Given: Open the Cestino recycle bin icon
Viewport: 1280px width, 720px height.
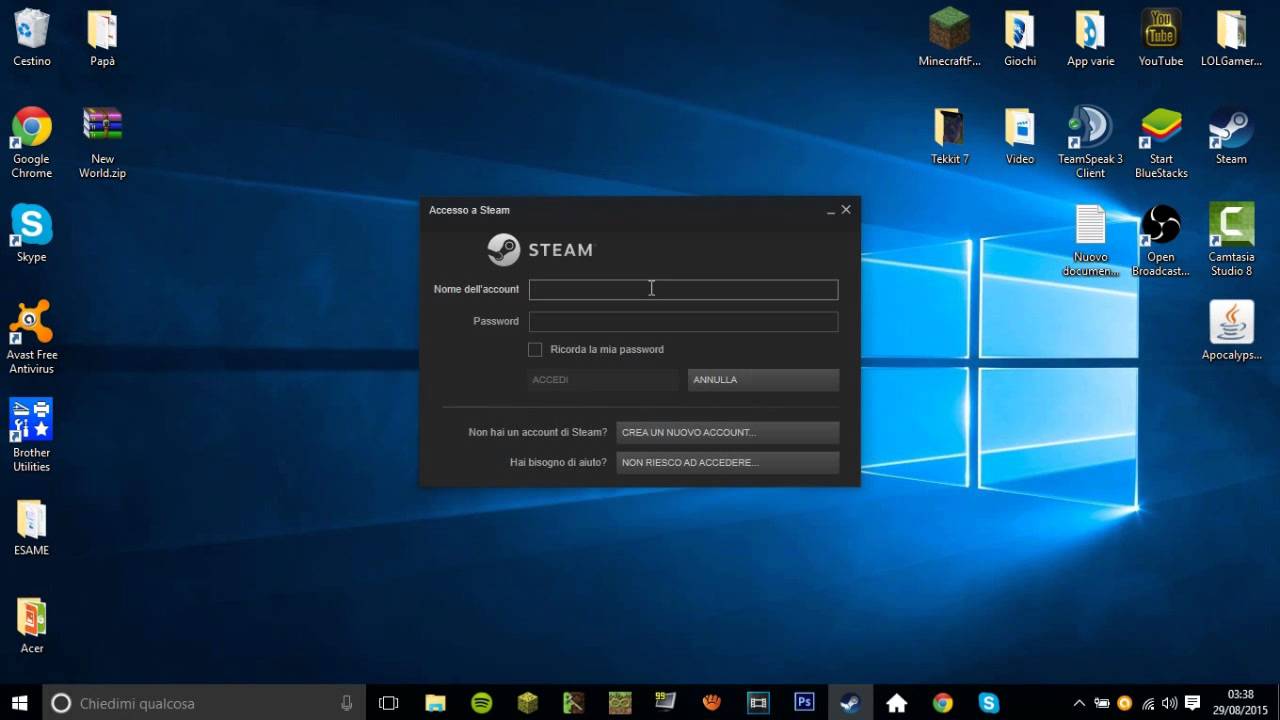Looking at the screenshot, I should click(32, 38).
